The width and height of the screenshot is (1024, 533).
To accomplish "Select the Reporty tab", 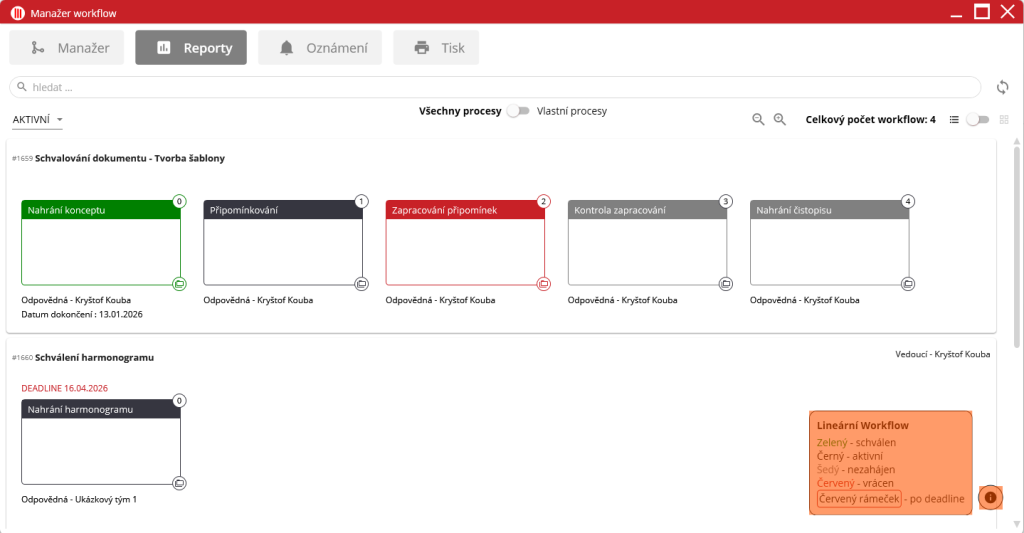I will (191, 48).
